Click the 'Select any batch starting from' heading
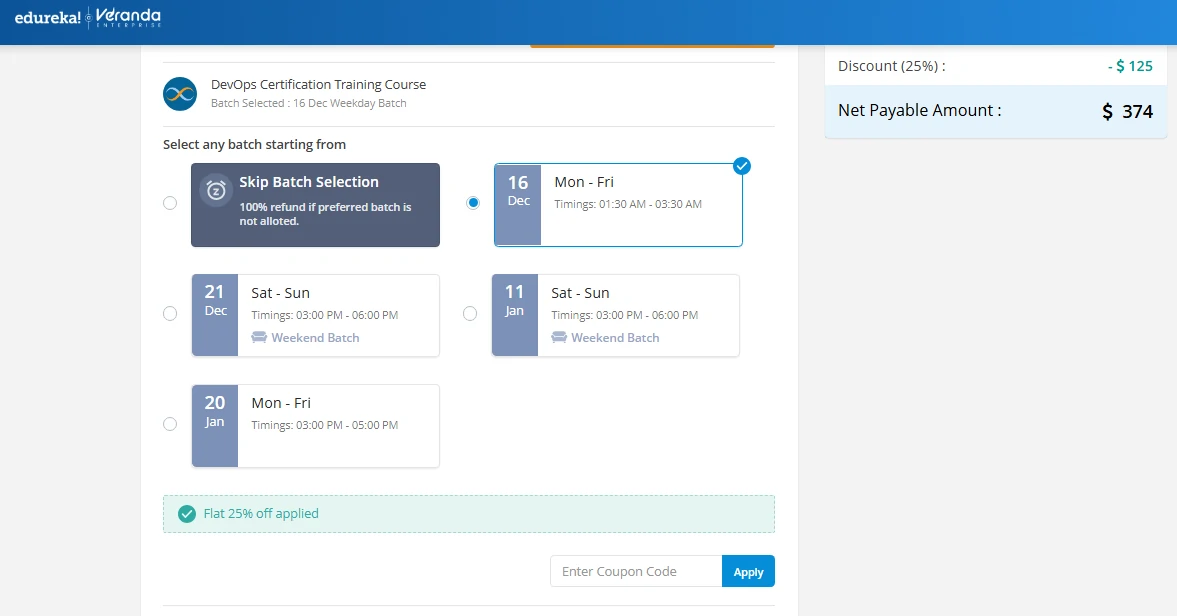 (x=254, y=145)
